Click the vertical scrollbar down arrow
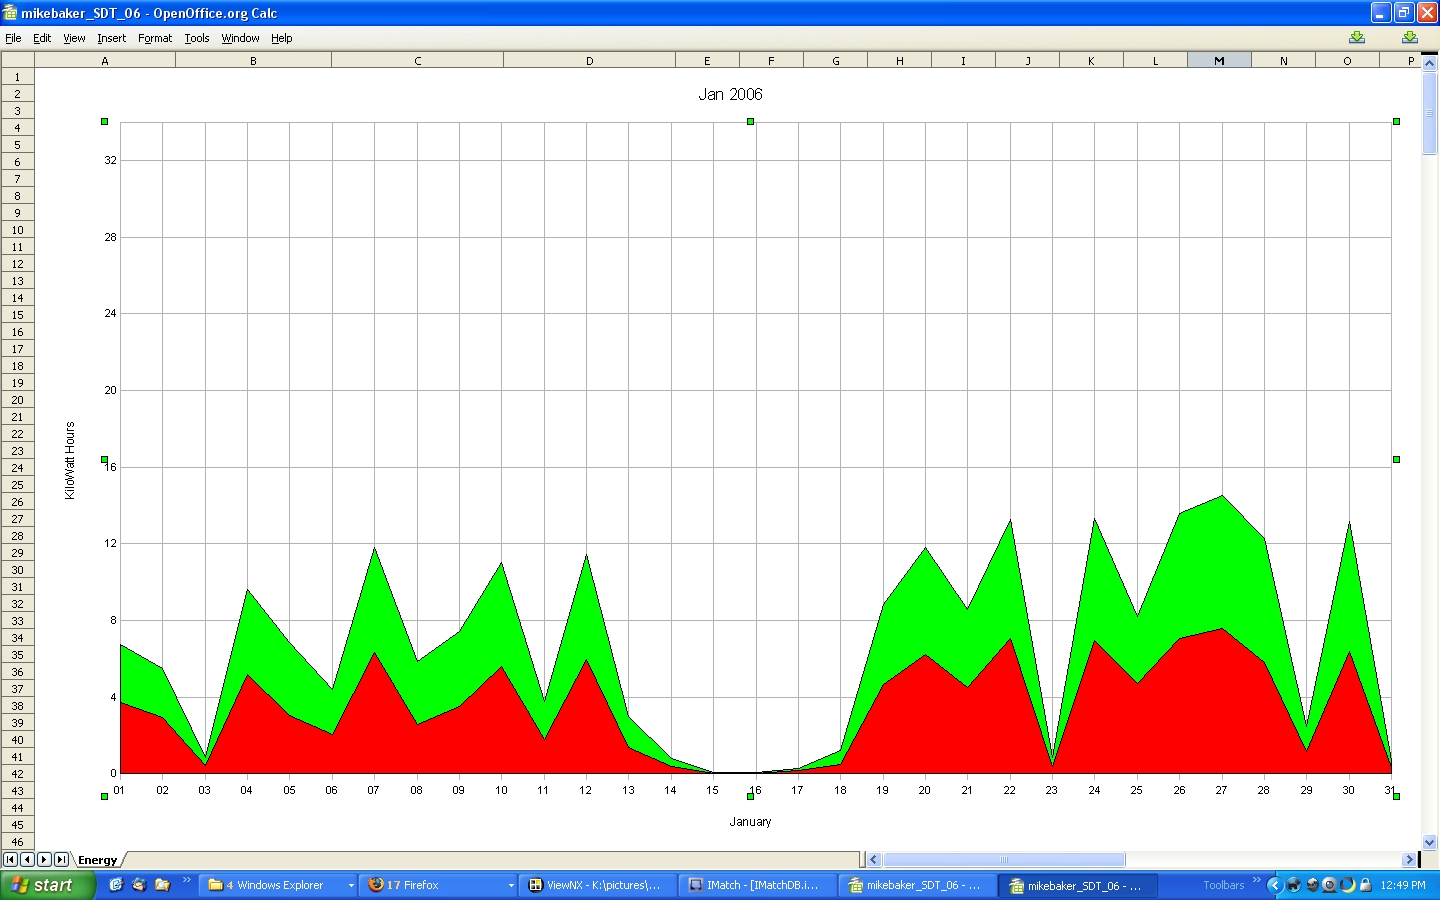The height and width of the screenshot is (900, 1440). (x=1429, y=842)
